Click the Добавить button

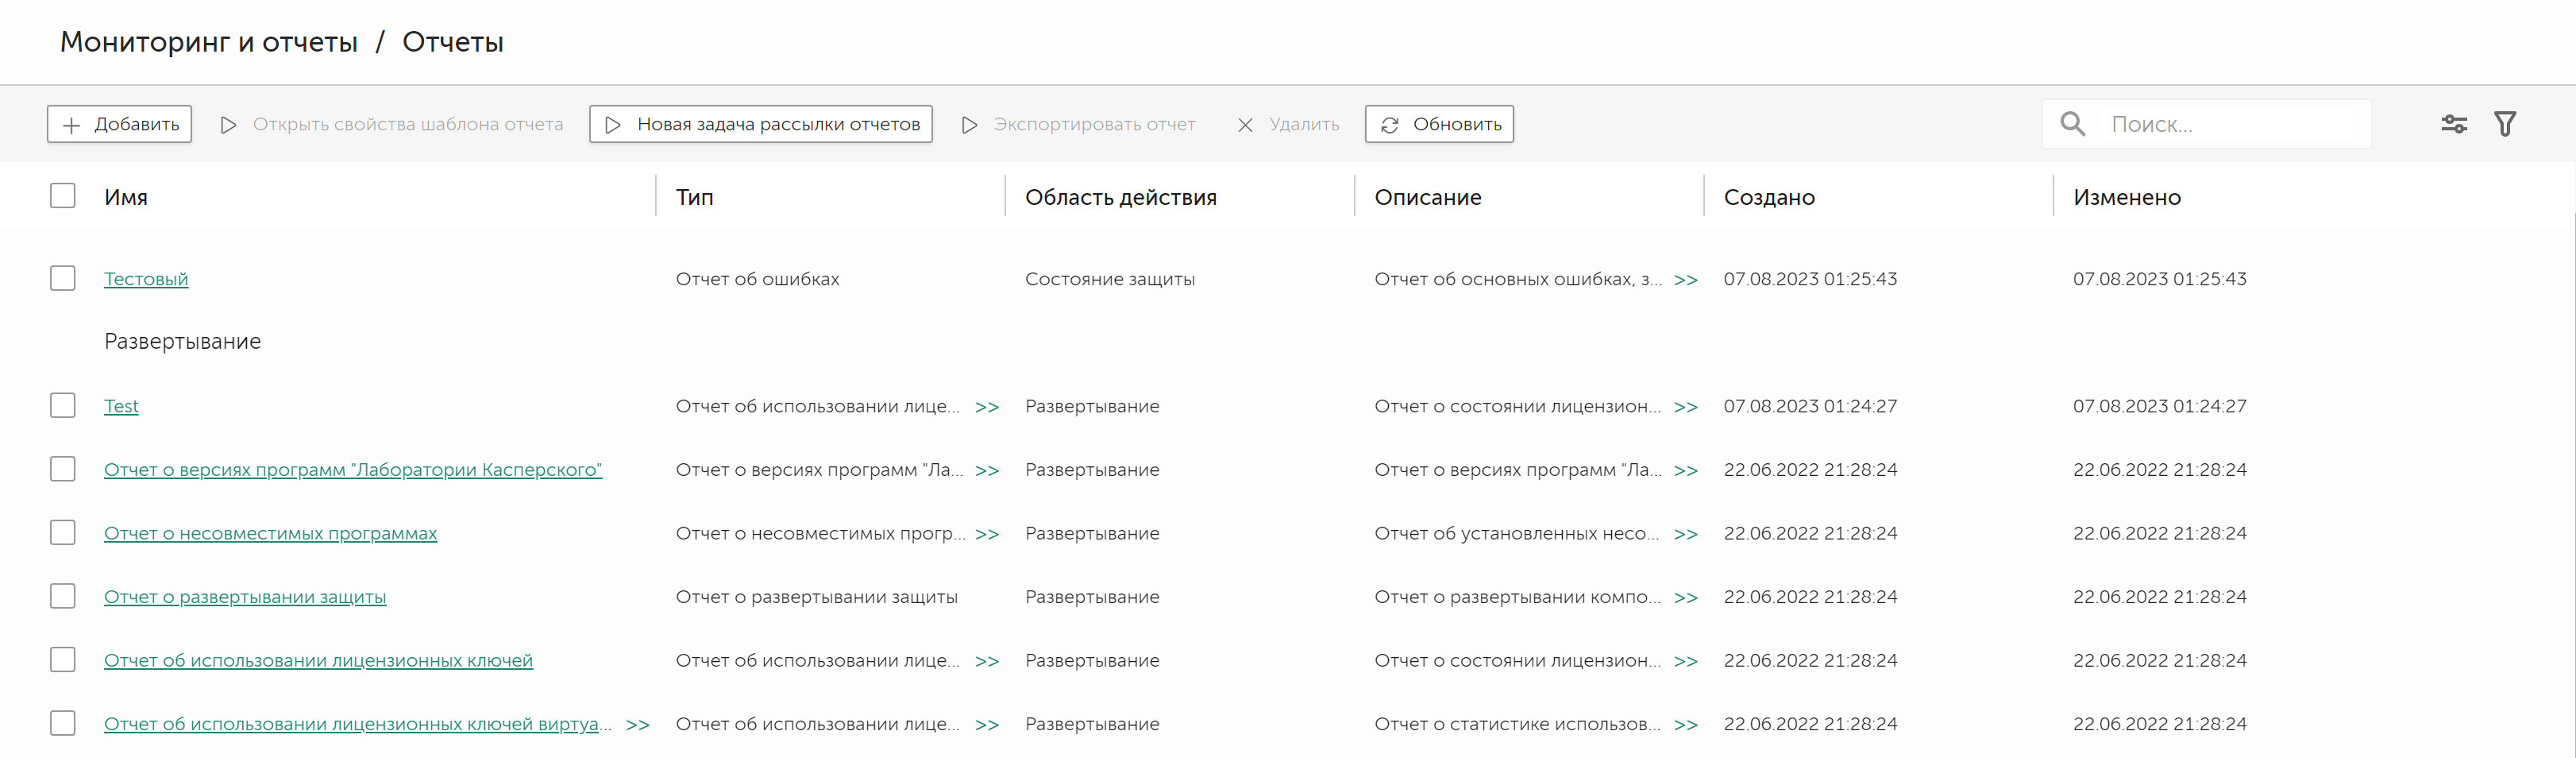(x=119, y=124)
